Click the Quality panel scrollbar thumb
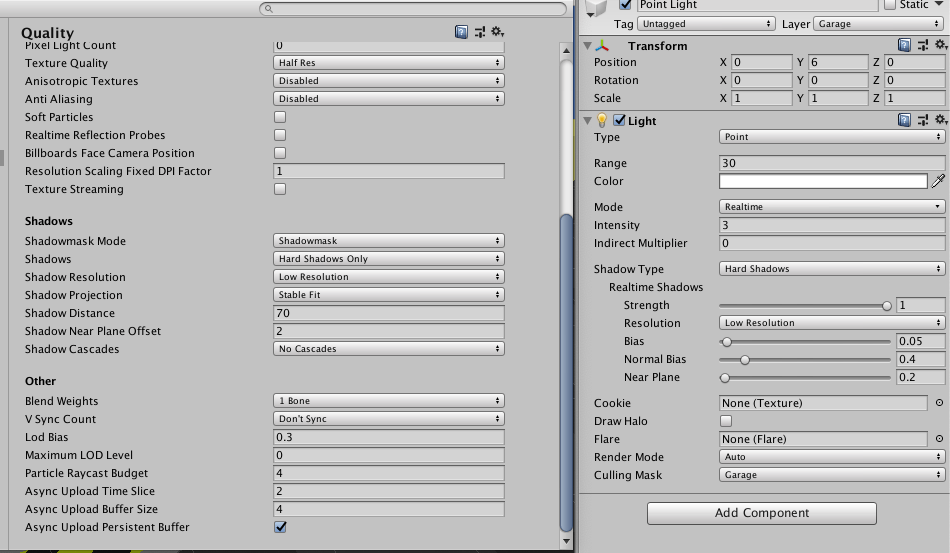The width and height of the screenshot is (950, 553). tap(566, 373)
